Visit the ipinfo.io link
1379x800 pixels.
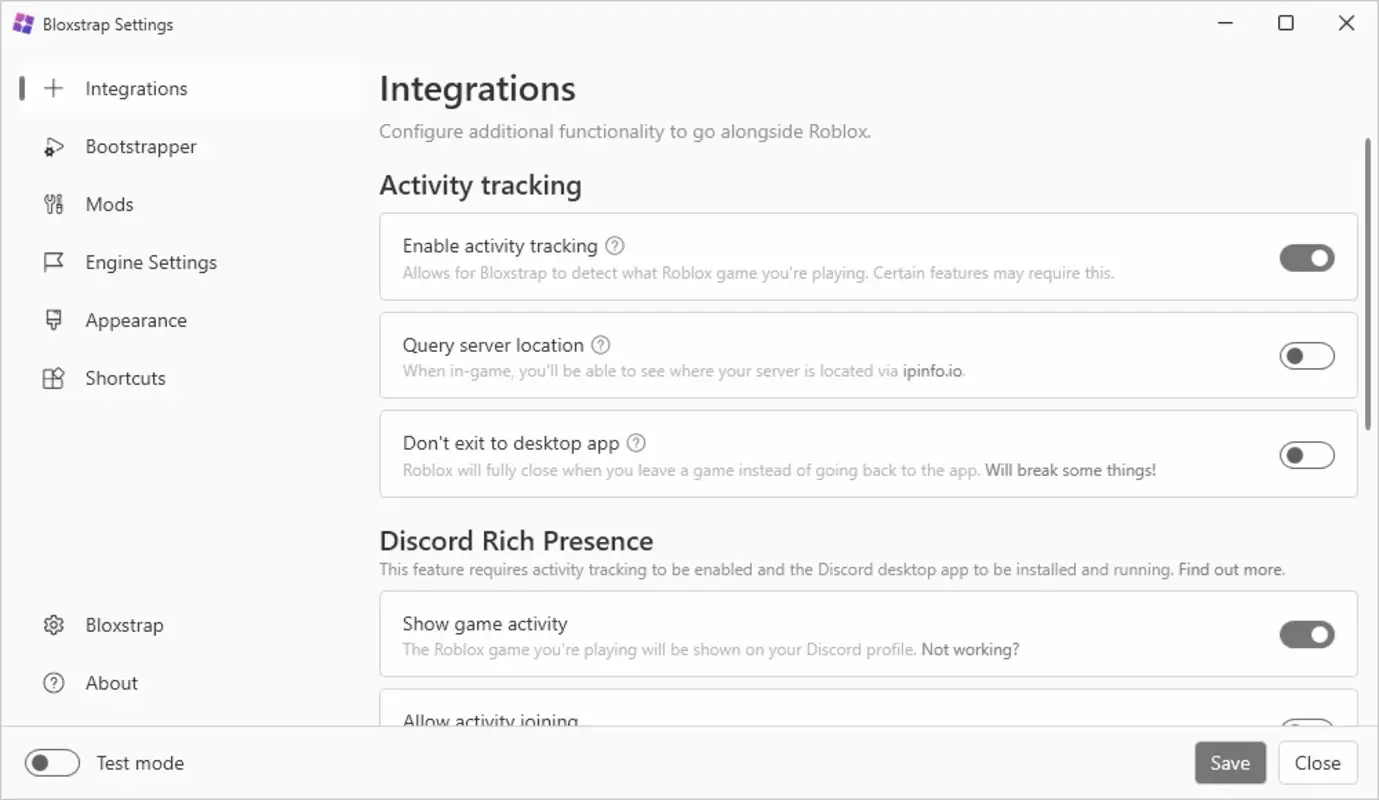[x=933, y=370]
